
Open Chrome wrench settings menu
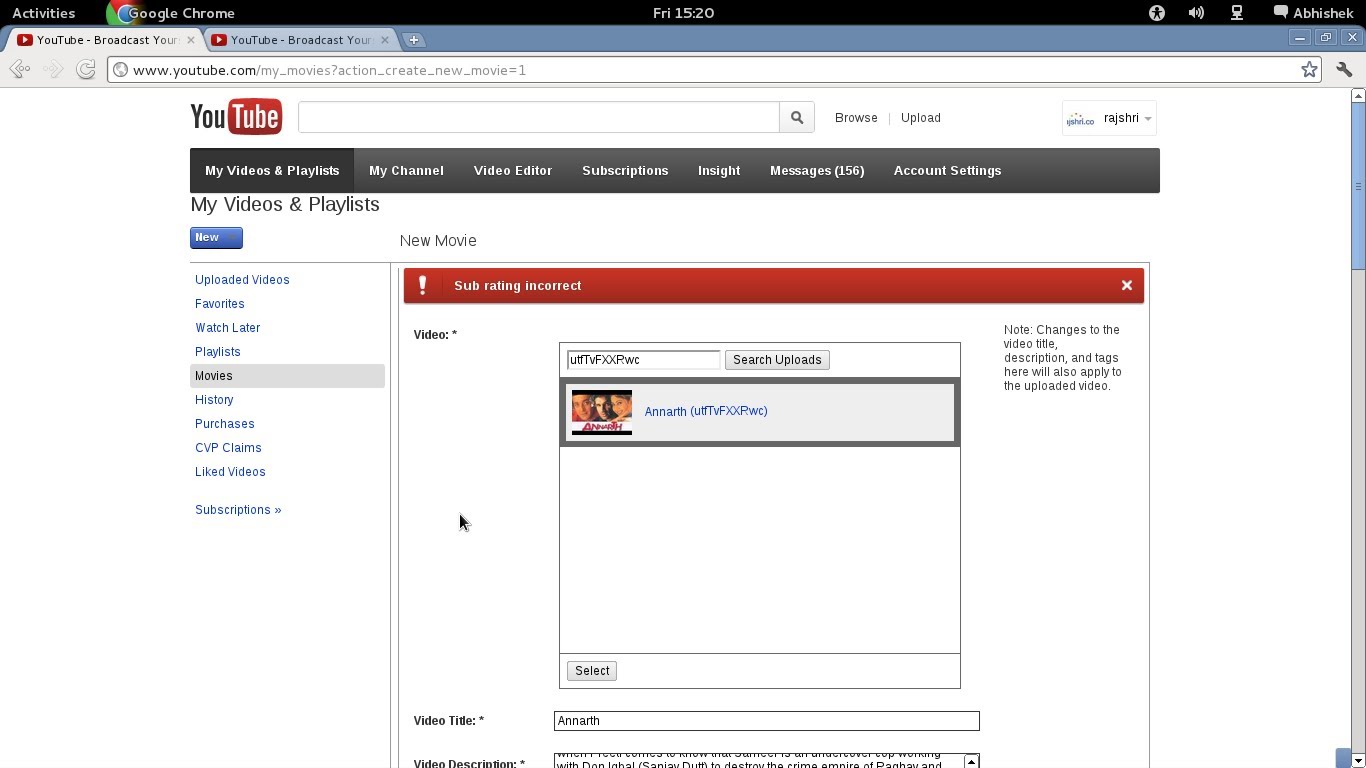(1344, 69)
